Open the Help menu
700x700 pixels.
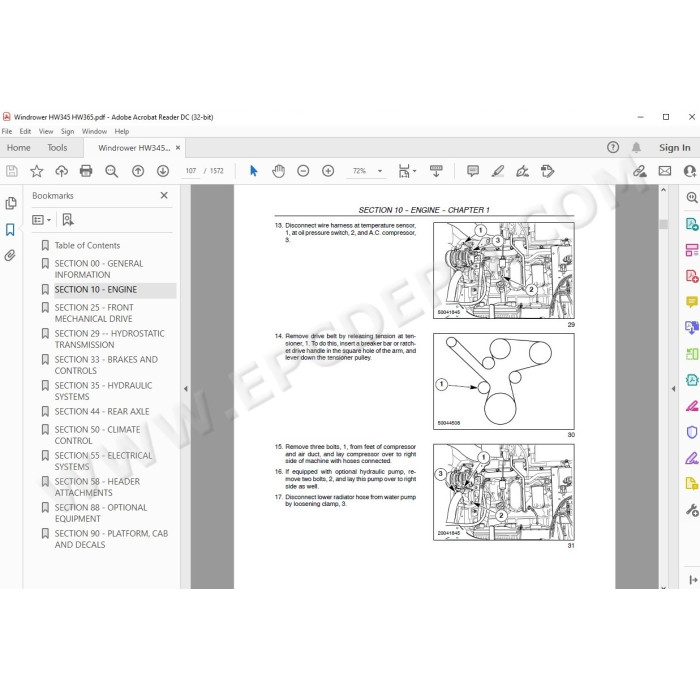(x=122, y=131)
